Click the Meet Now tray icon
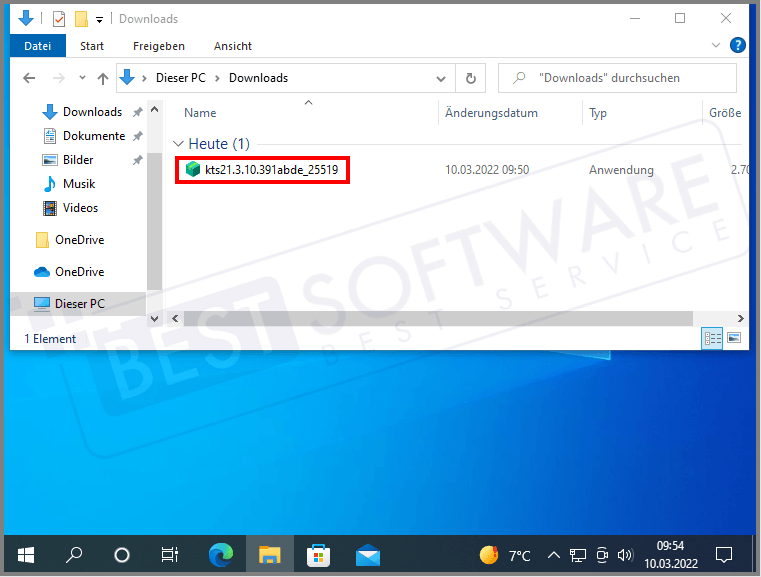The image size is (761, 577). 602,555
